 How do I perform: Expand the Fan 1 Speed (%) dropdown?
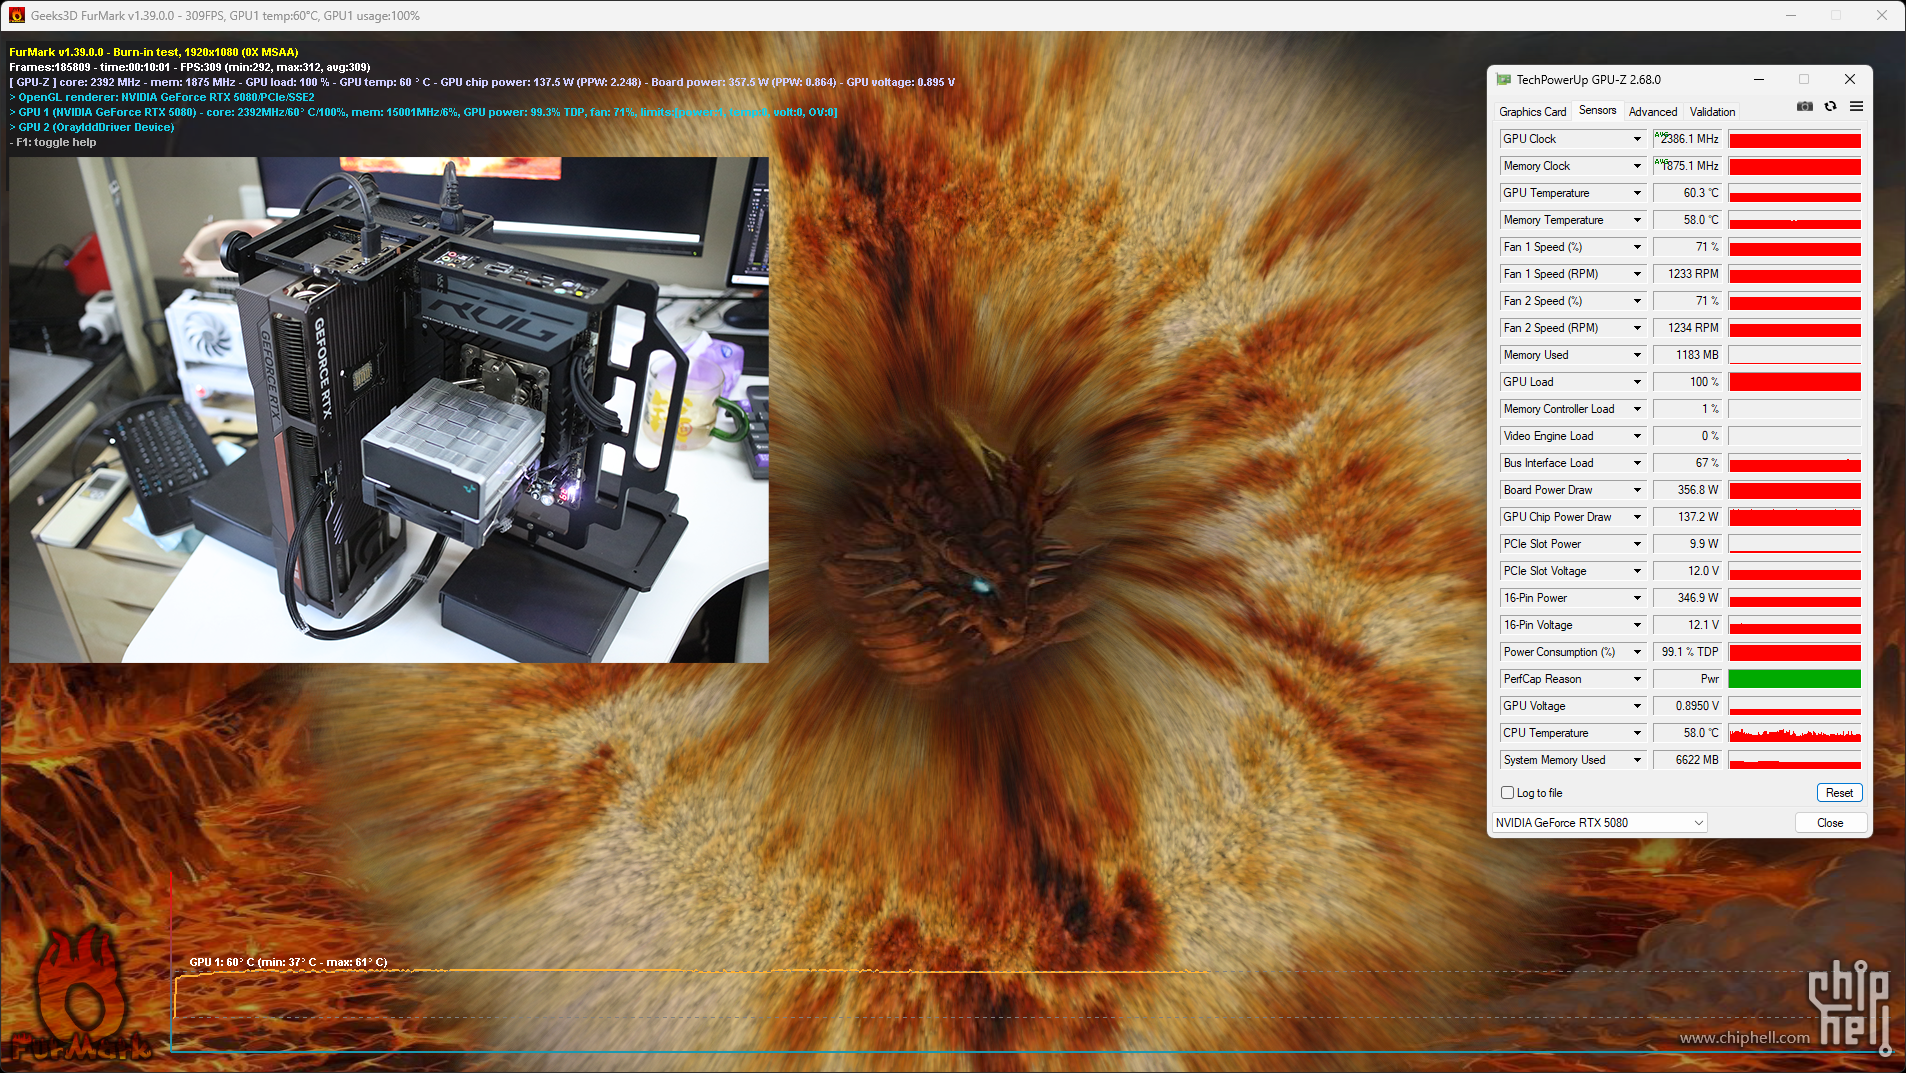pos(1637,247)
